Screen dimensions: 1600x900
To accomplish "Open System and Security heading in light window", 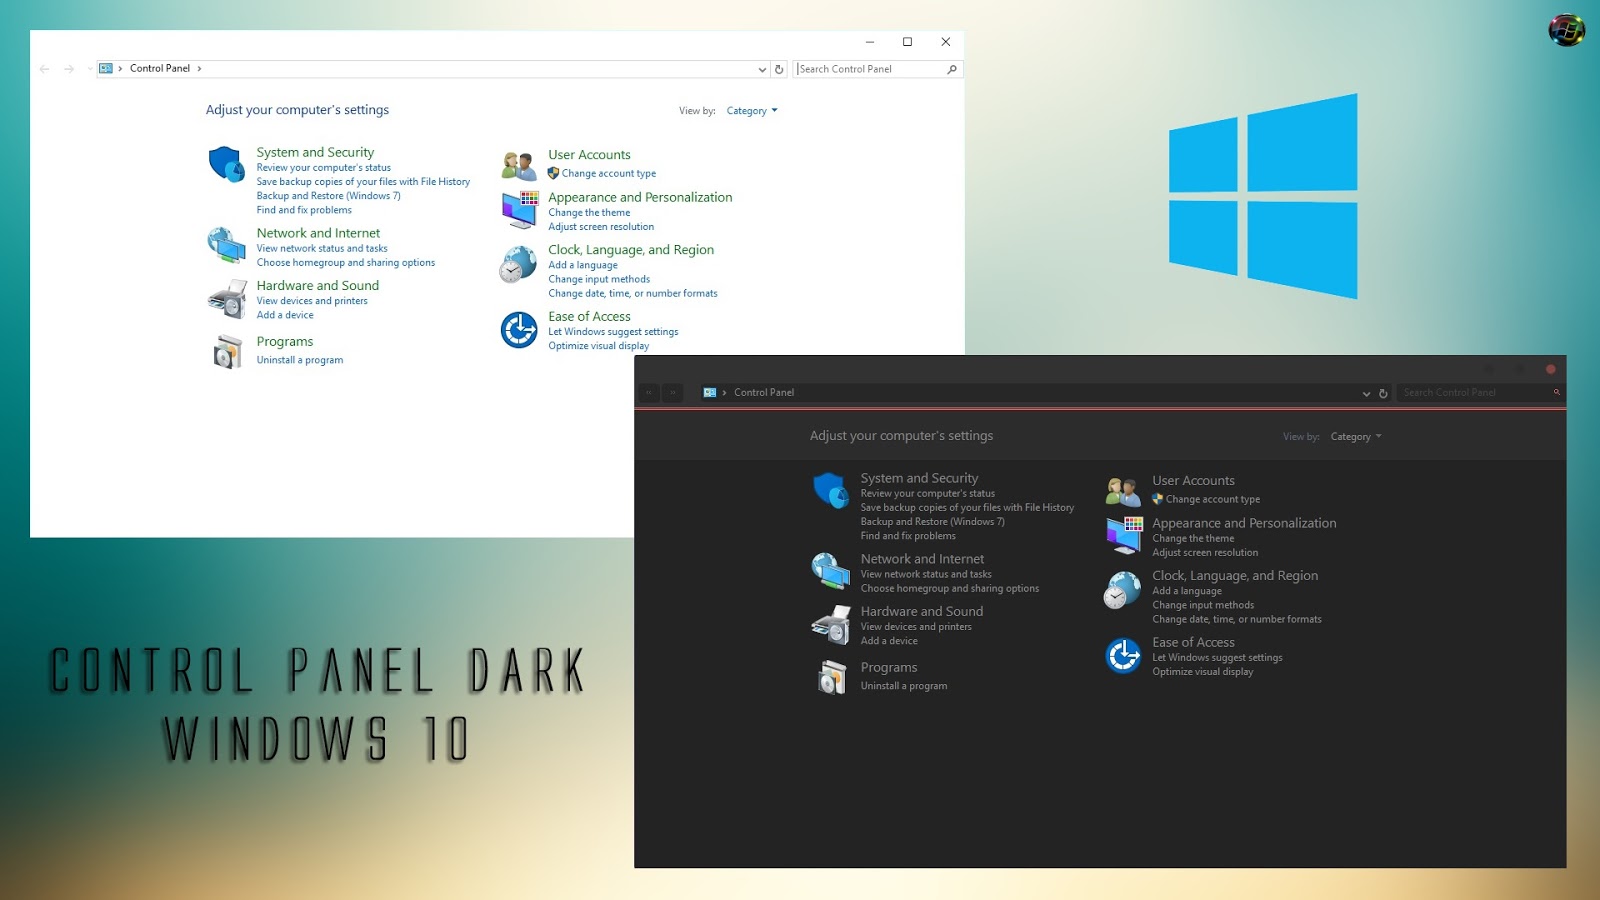I will point(315,152).
